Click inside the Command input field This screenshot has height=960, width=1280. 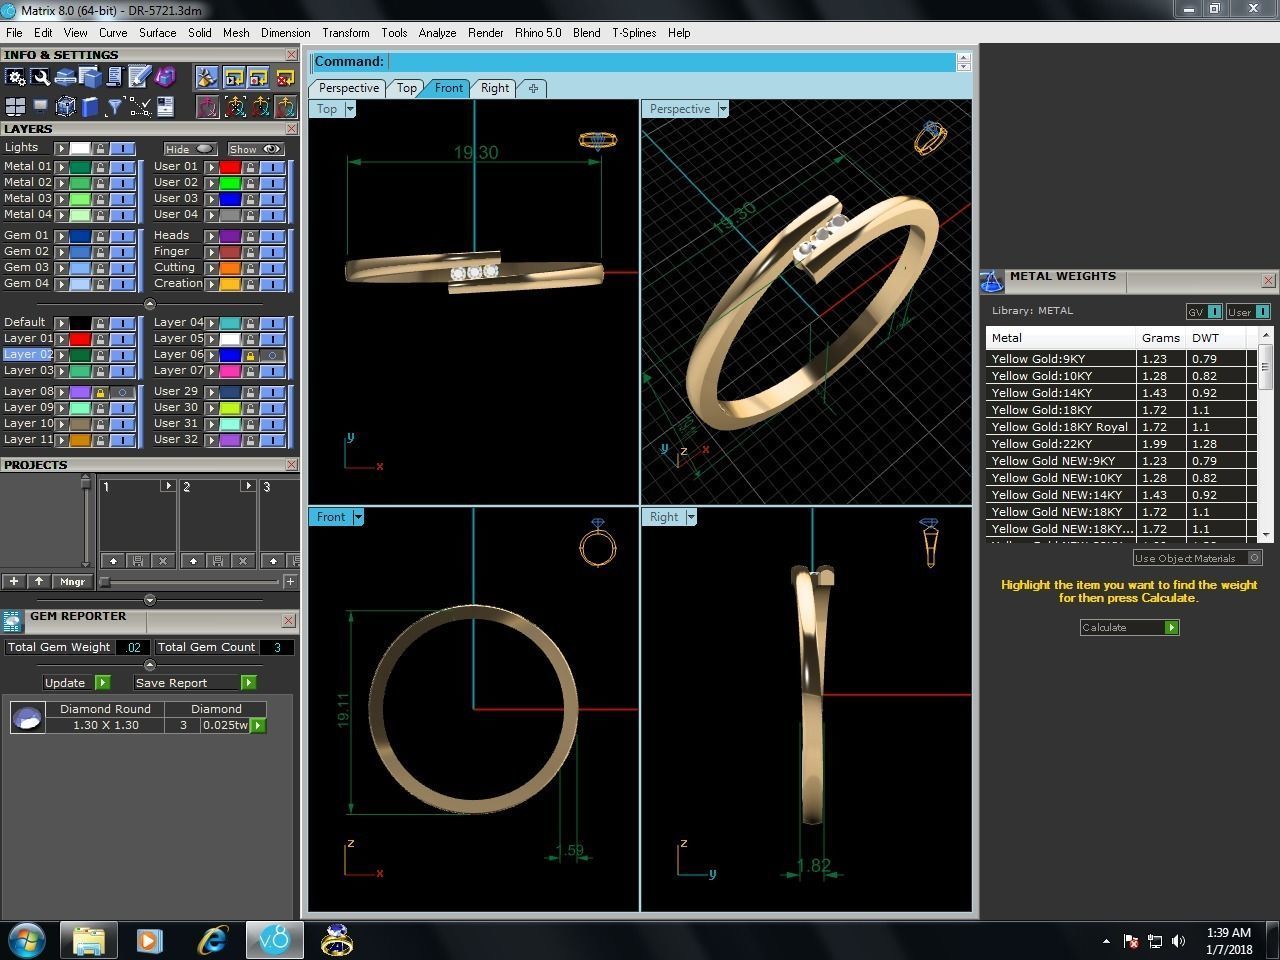[671, 62]
